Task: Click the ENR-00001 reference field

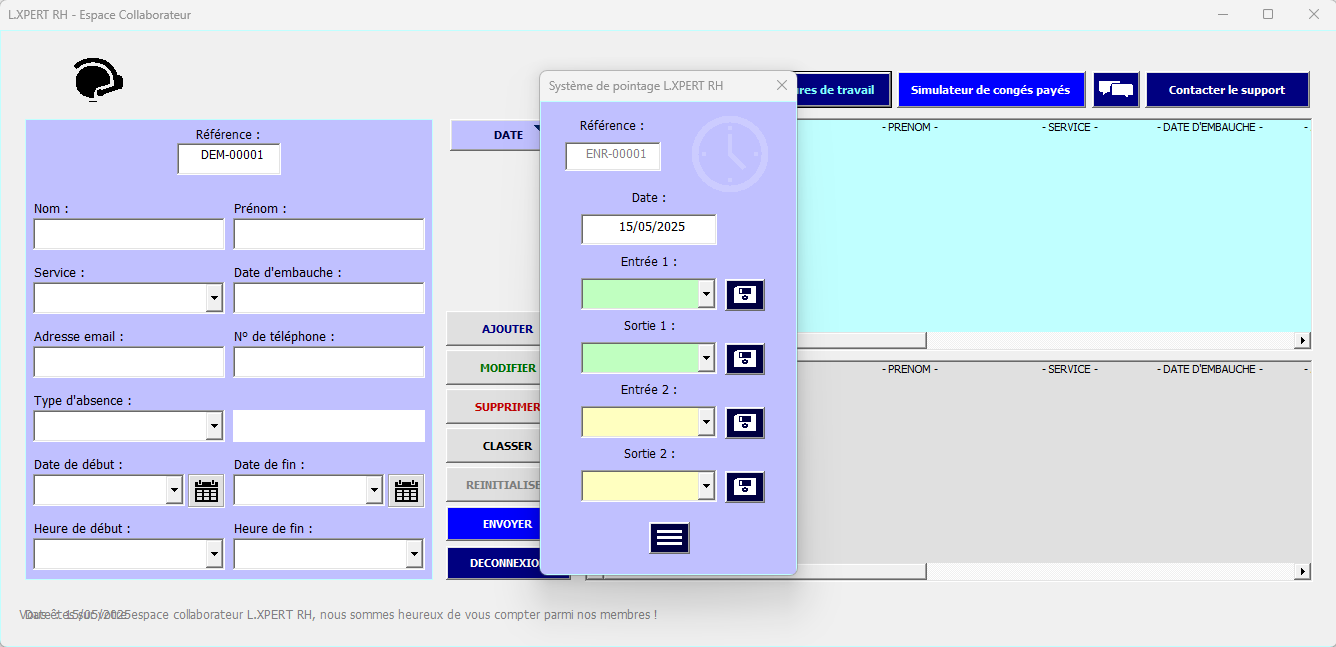Action: point(613,156)
